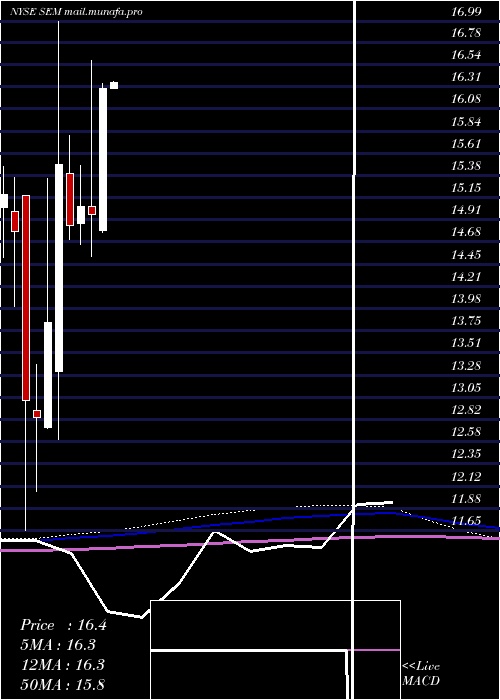Select the 12.12 price axis label

click(x=466, y=477)
